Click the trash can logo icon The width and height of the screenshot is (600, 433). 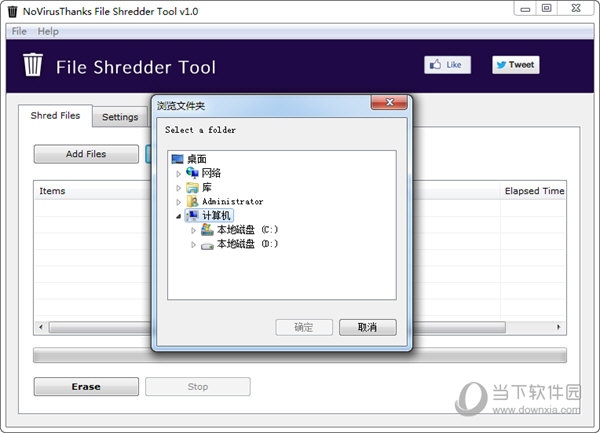34,66
